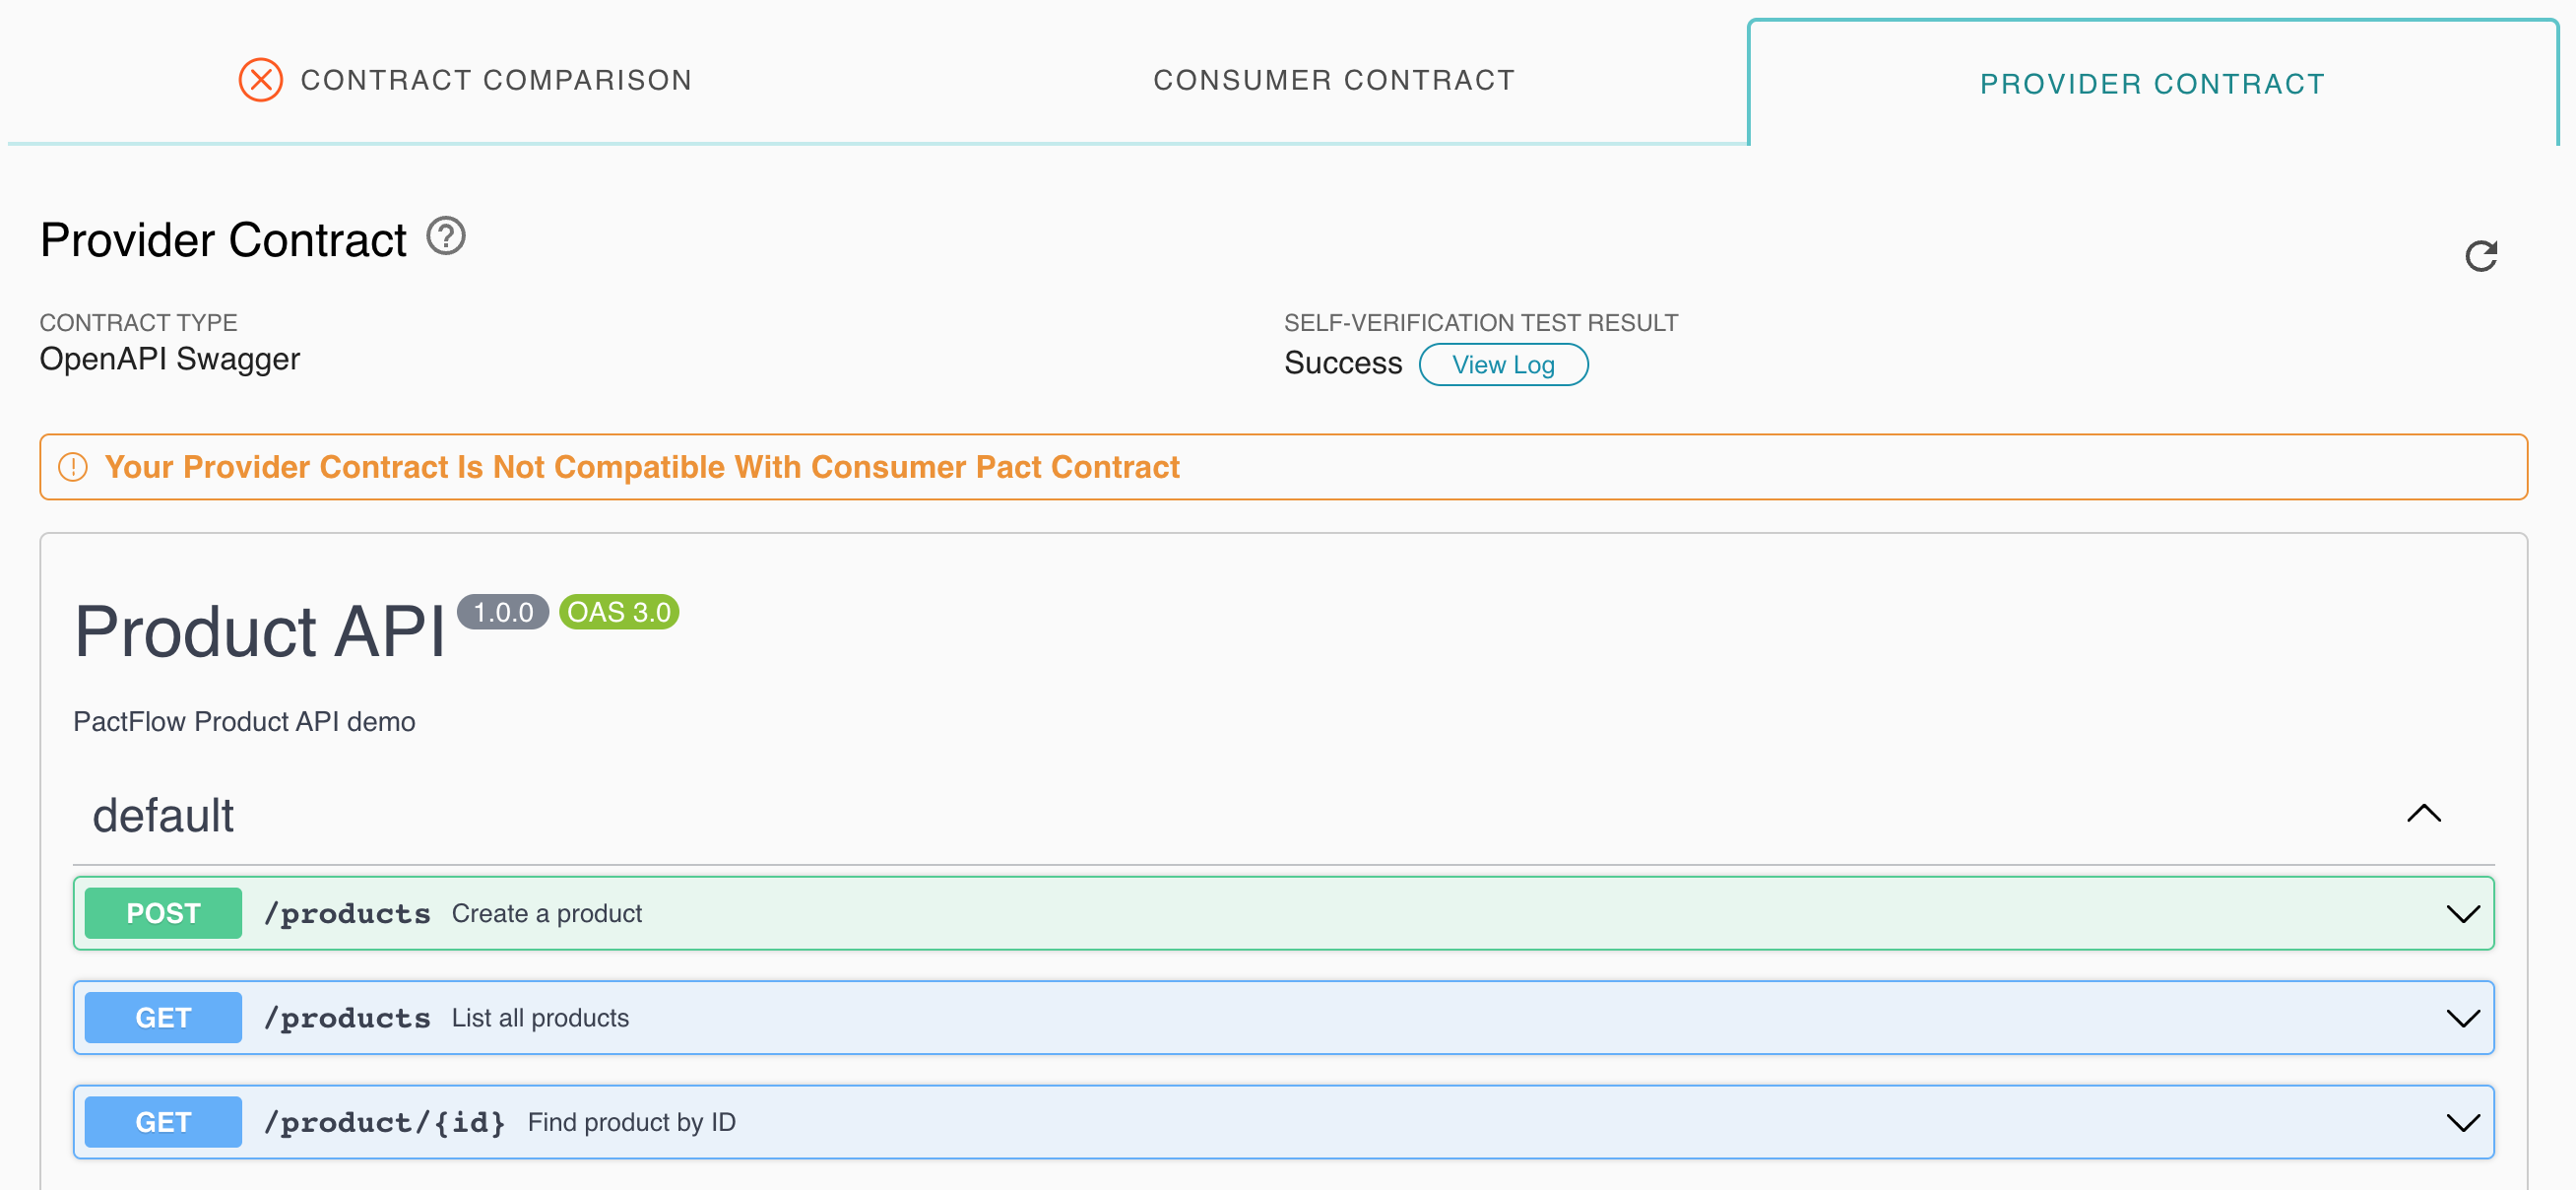Select the green POST method badge

pyautogui.click(x=163, y=912)
